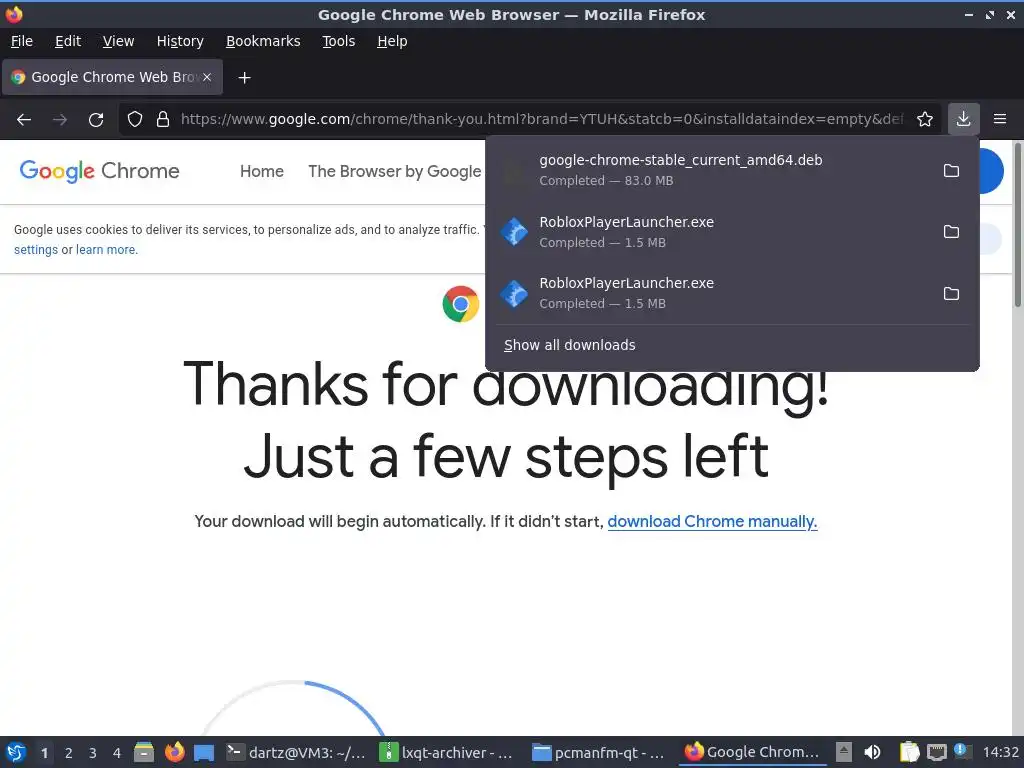Click the learn more link

point(106,249)
